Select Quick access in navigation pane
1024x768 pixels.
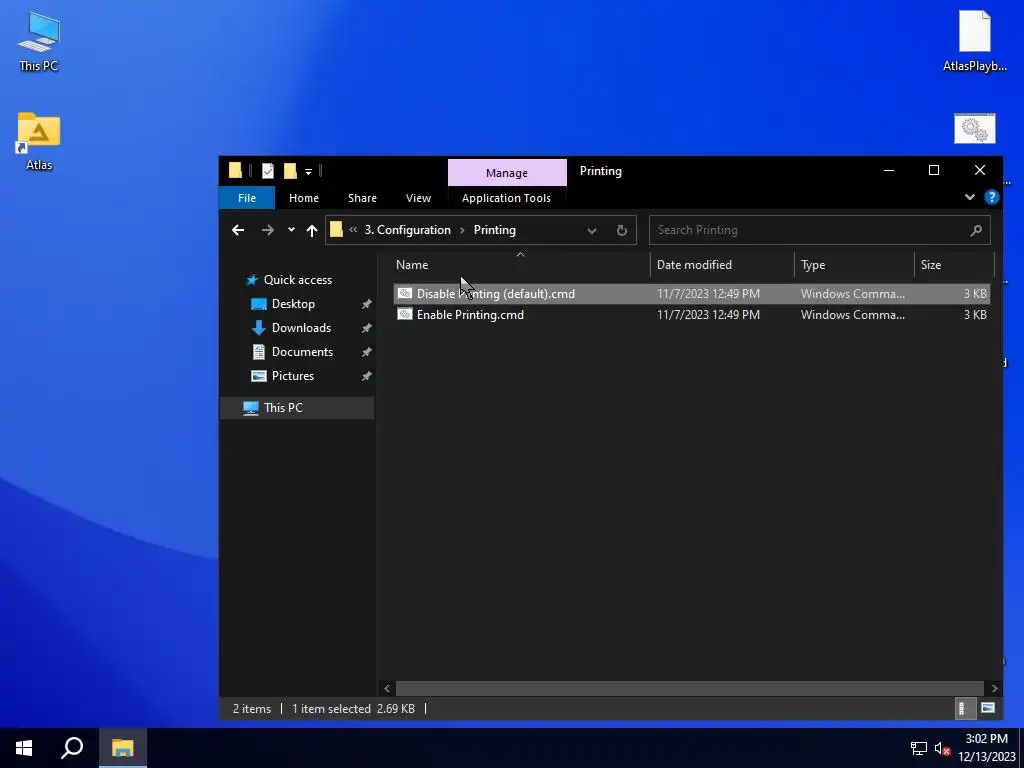coord(298,280)
